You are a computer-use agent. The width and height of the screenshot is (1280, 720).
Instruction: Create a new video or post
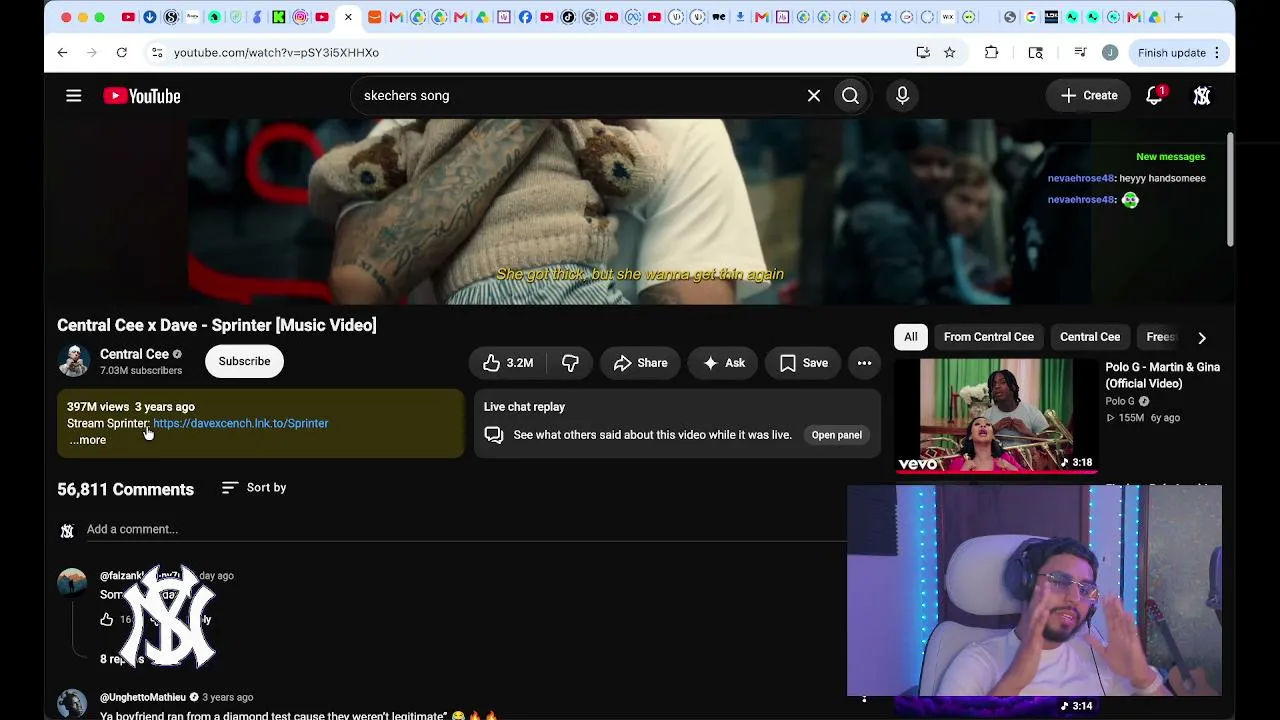(x=1089, y=96)
